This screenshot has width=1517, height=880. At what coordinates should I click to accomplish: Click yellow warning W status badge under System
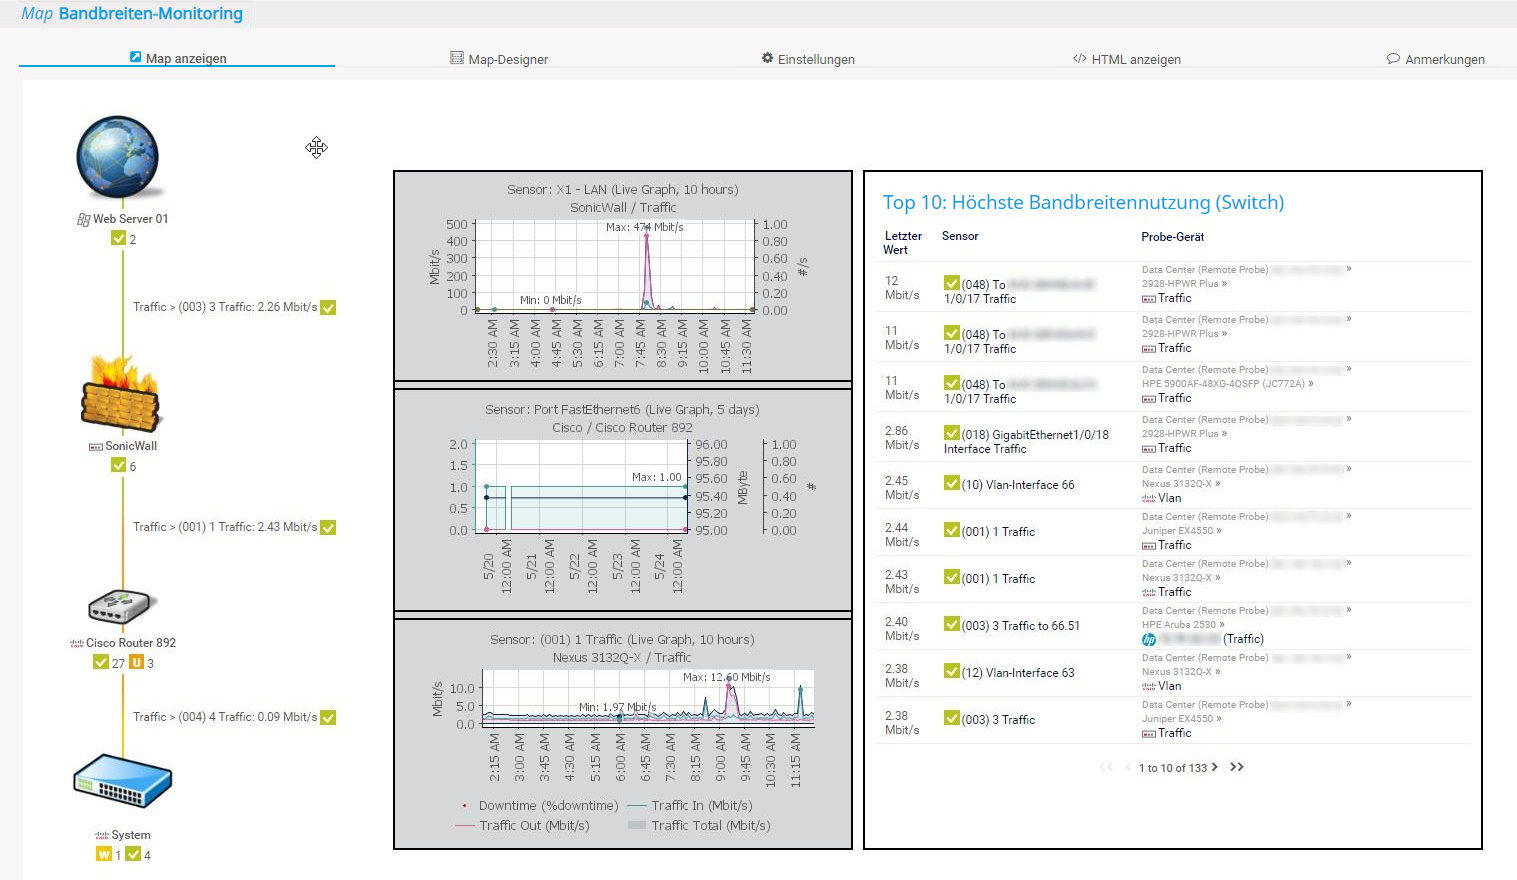click(x=103, y=855)
